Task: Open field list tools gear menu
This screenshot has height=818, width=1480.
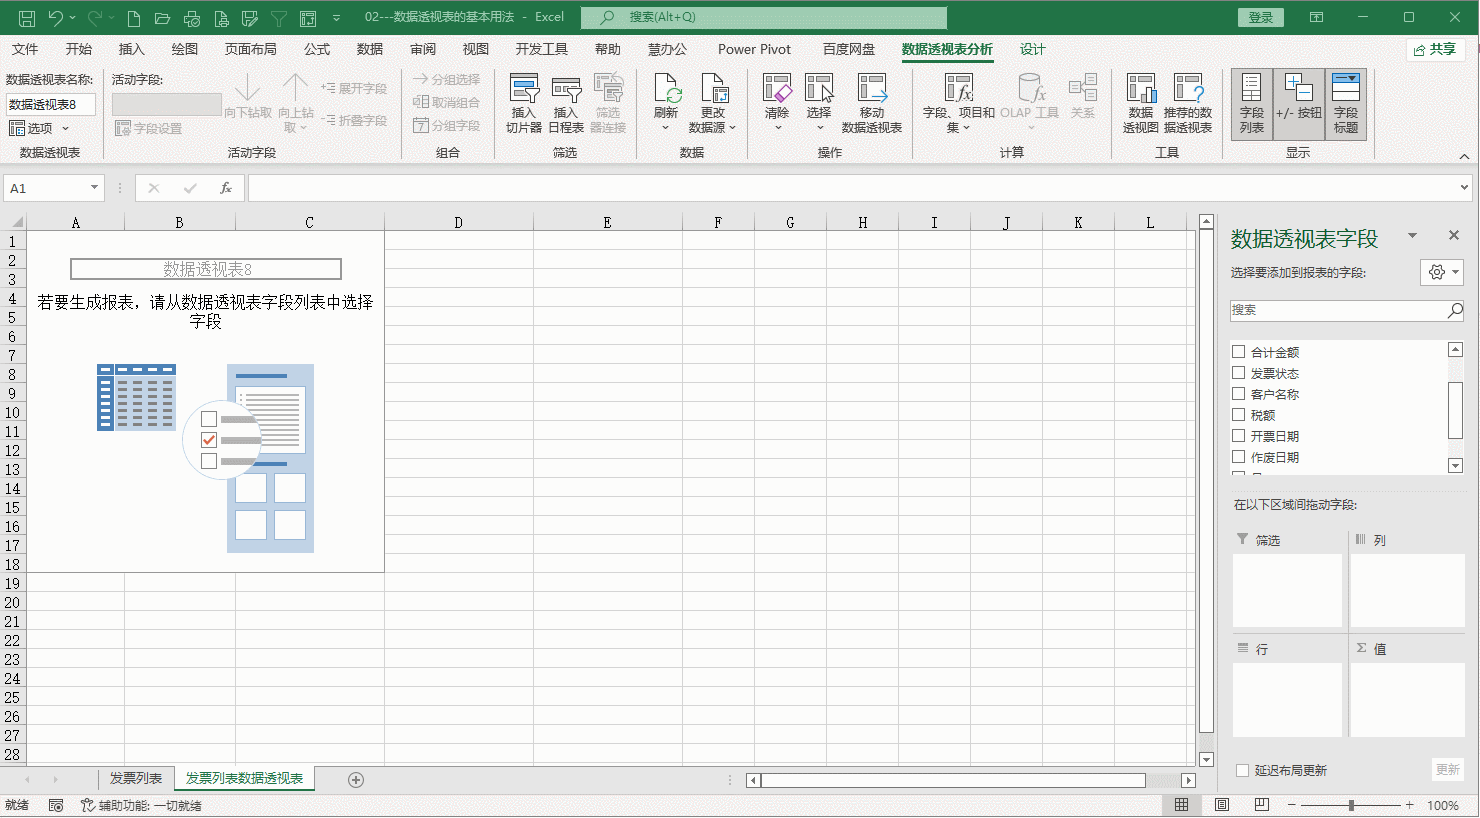Action: (1442, 272)
